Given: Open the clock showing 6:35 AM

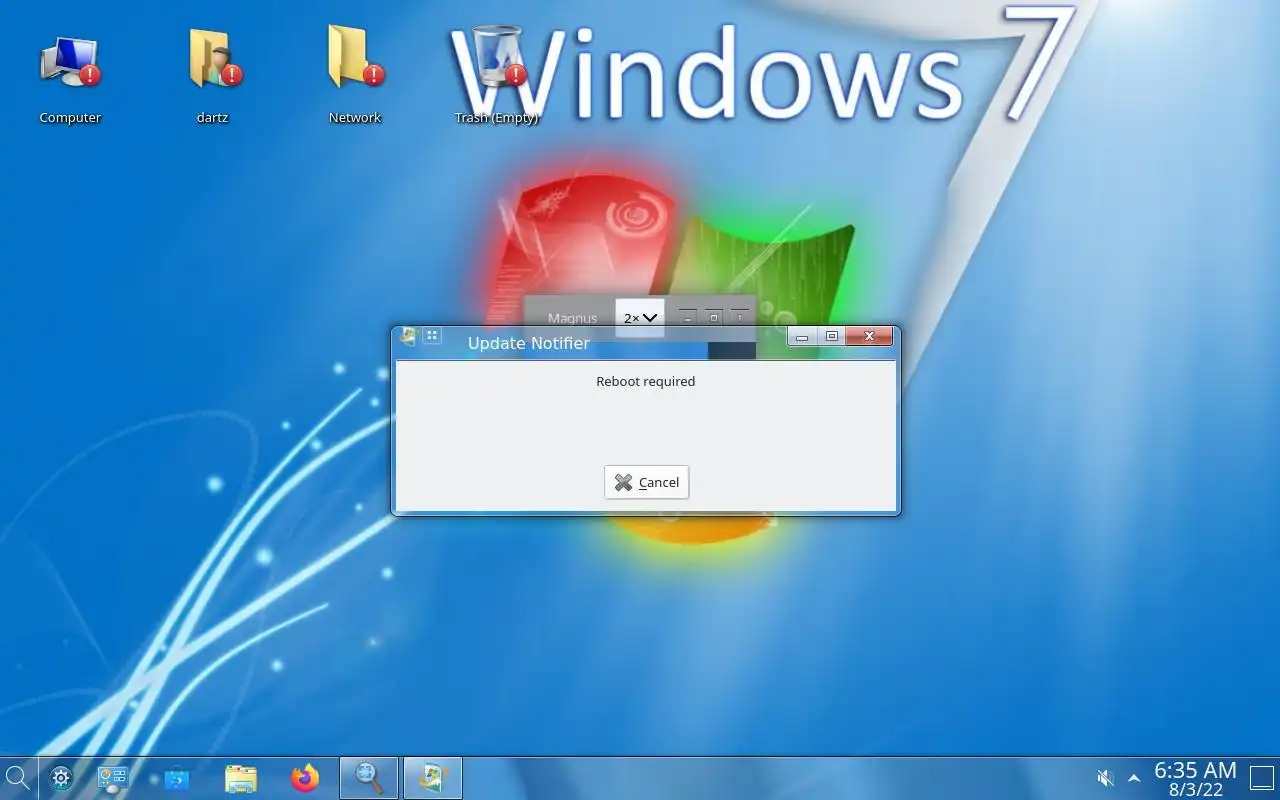Looking at the screenshot, I should [1195, 778].
